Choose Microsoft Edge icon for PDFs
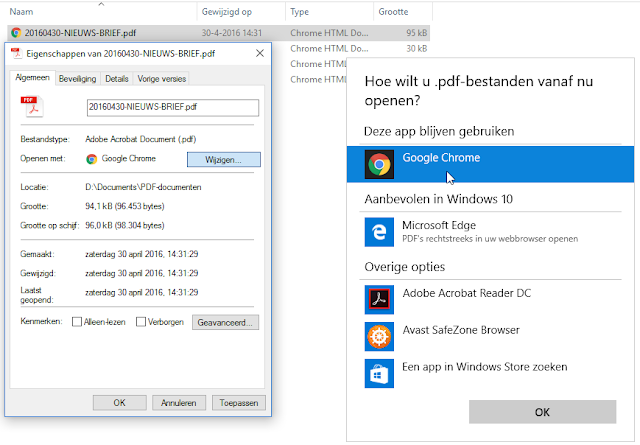 (x=379, y=232)
